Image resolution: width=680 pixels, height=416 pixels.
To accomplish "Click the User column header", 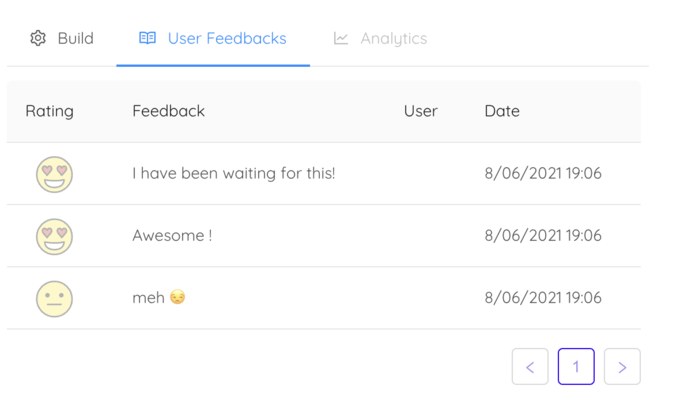I will coord(420,111).
